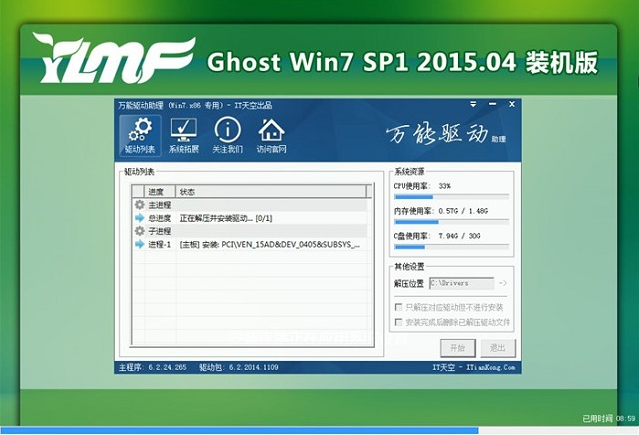Click the C:\Drivers extract path field
639x435 pixels.
coord(461,283)
